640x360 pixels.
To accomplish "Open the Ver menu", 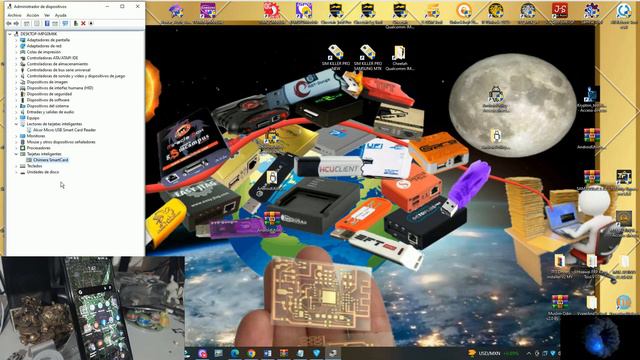I will pos(47,15).
